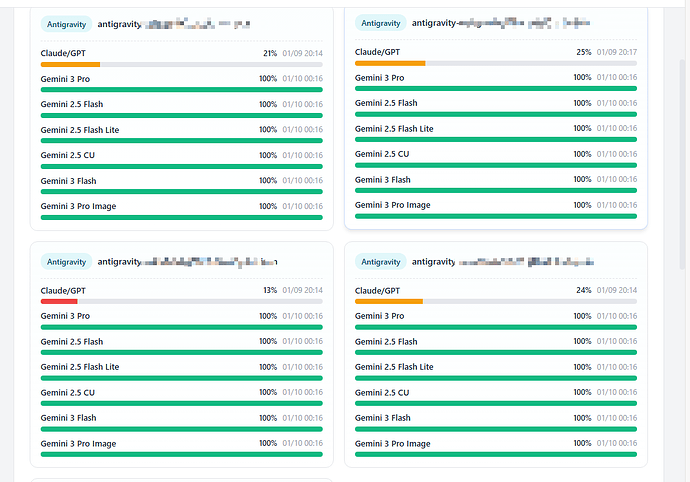Click Gemini 2.5 Flash label in the 13% card
This screenshot has height=482, width=690.
point(72,342)
